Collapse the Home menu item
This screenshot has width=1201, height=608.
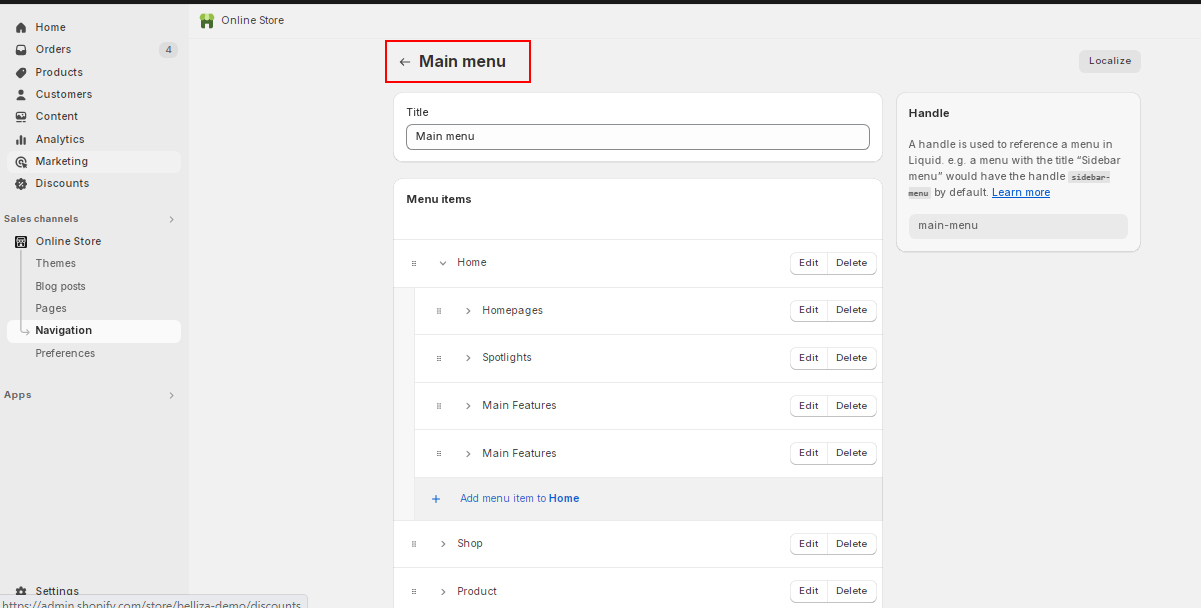[443, 263]
